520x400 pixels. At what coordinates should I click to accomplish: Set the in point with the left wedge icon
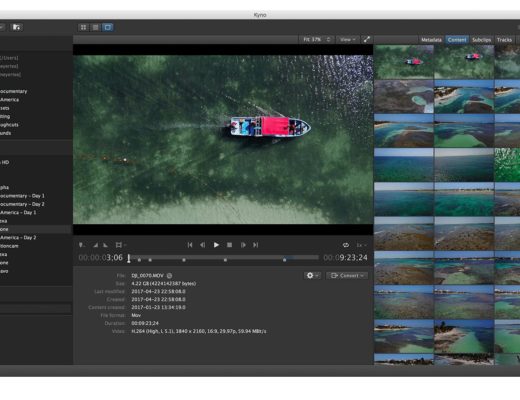coord(96,245)
